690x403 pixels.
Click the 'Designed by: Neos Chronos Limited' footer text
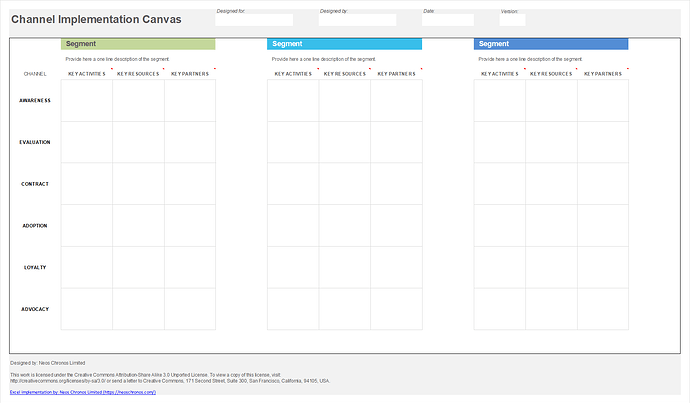48,363
